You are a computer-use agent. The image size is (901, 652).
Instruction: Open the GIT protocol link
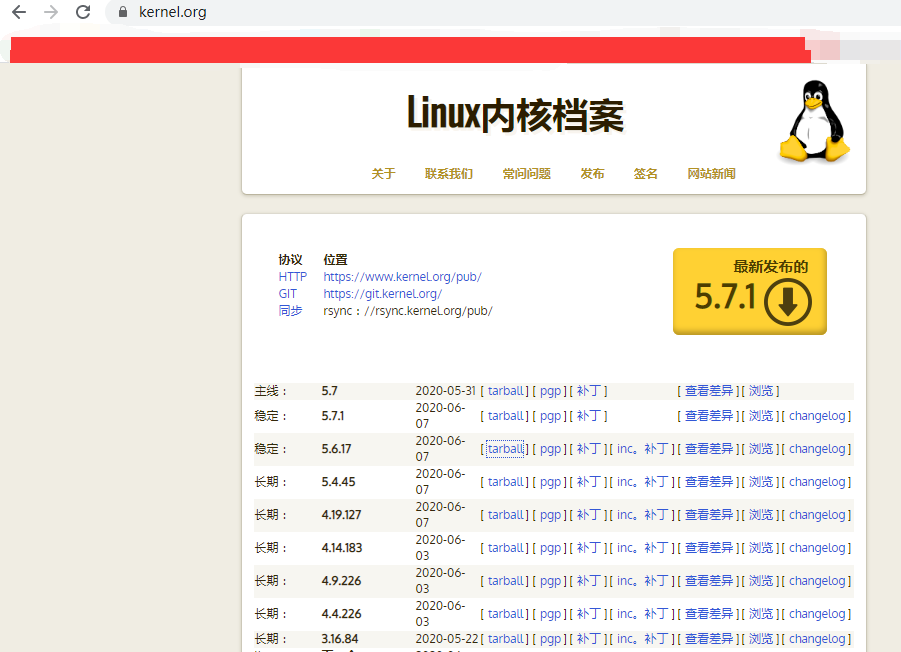[x=287, y=294]
